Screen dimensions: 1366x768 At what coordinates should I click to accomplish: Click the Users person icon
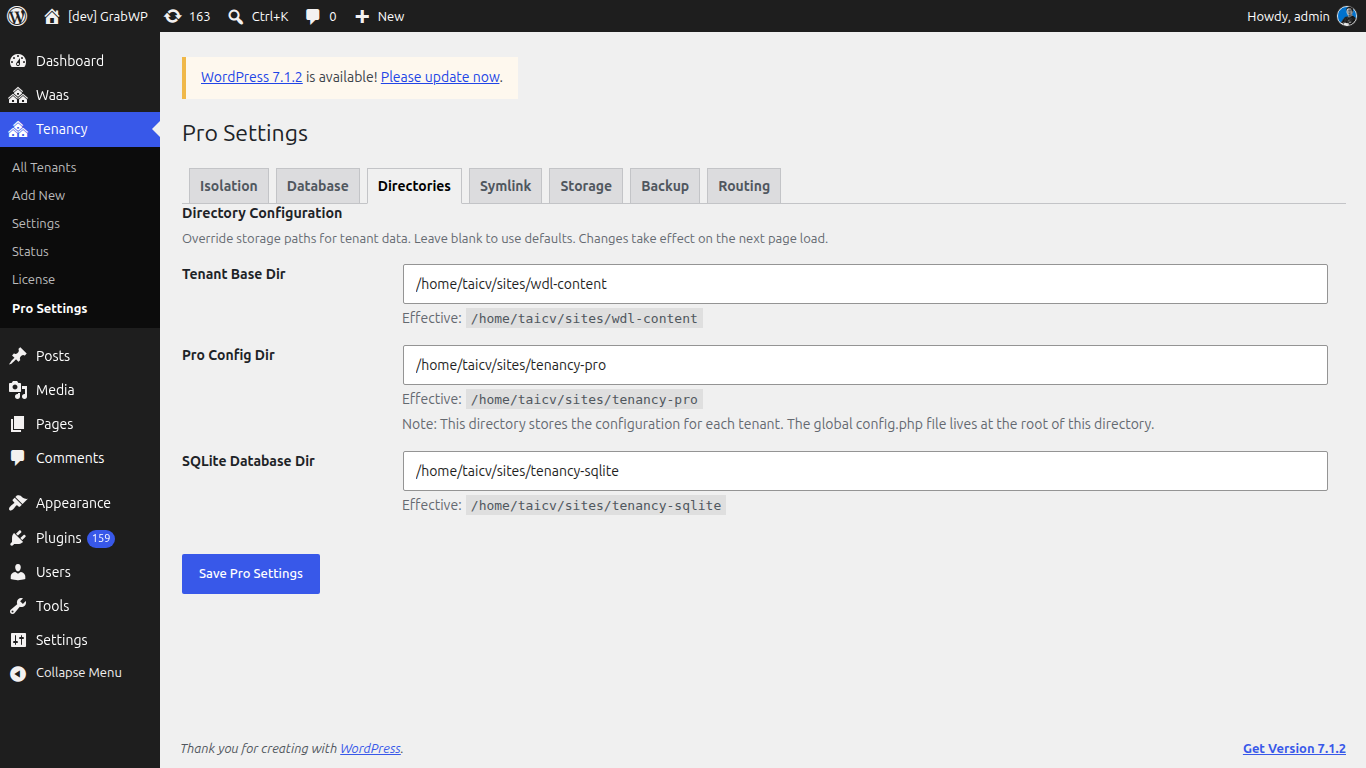pos(18,572)
